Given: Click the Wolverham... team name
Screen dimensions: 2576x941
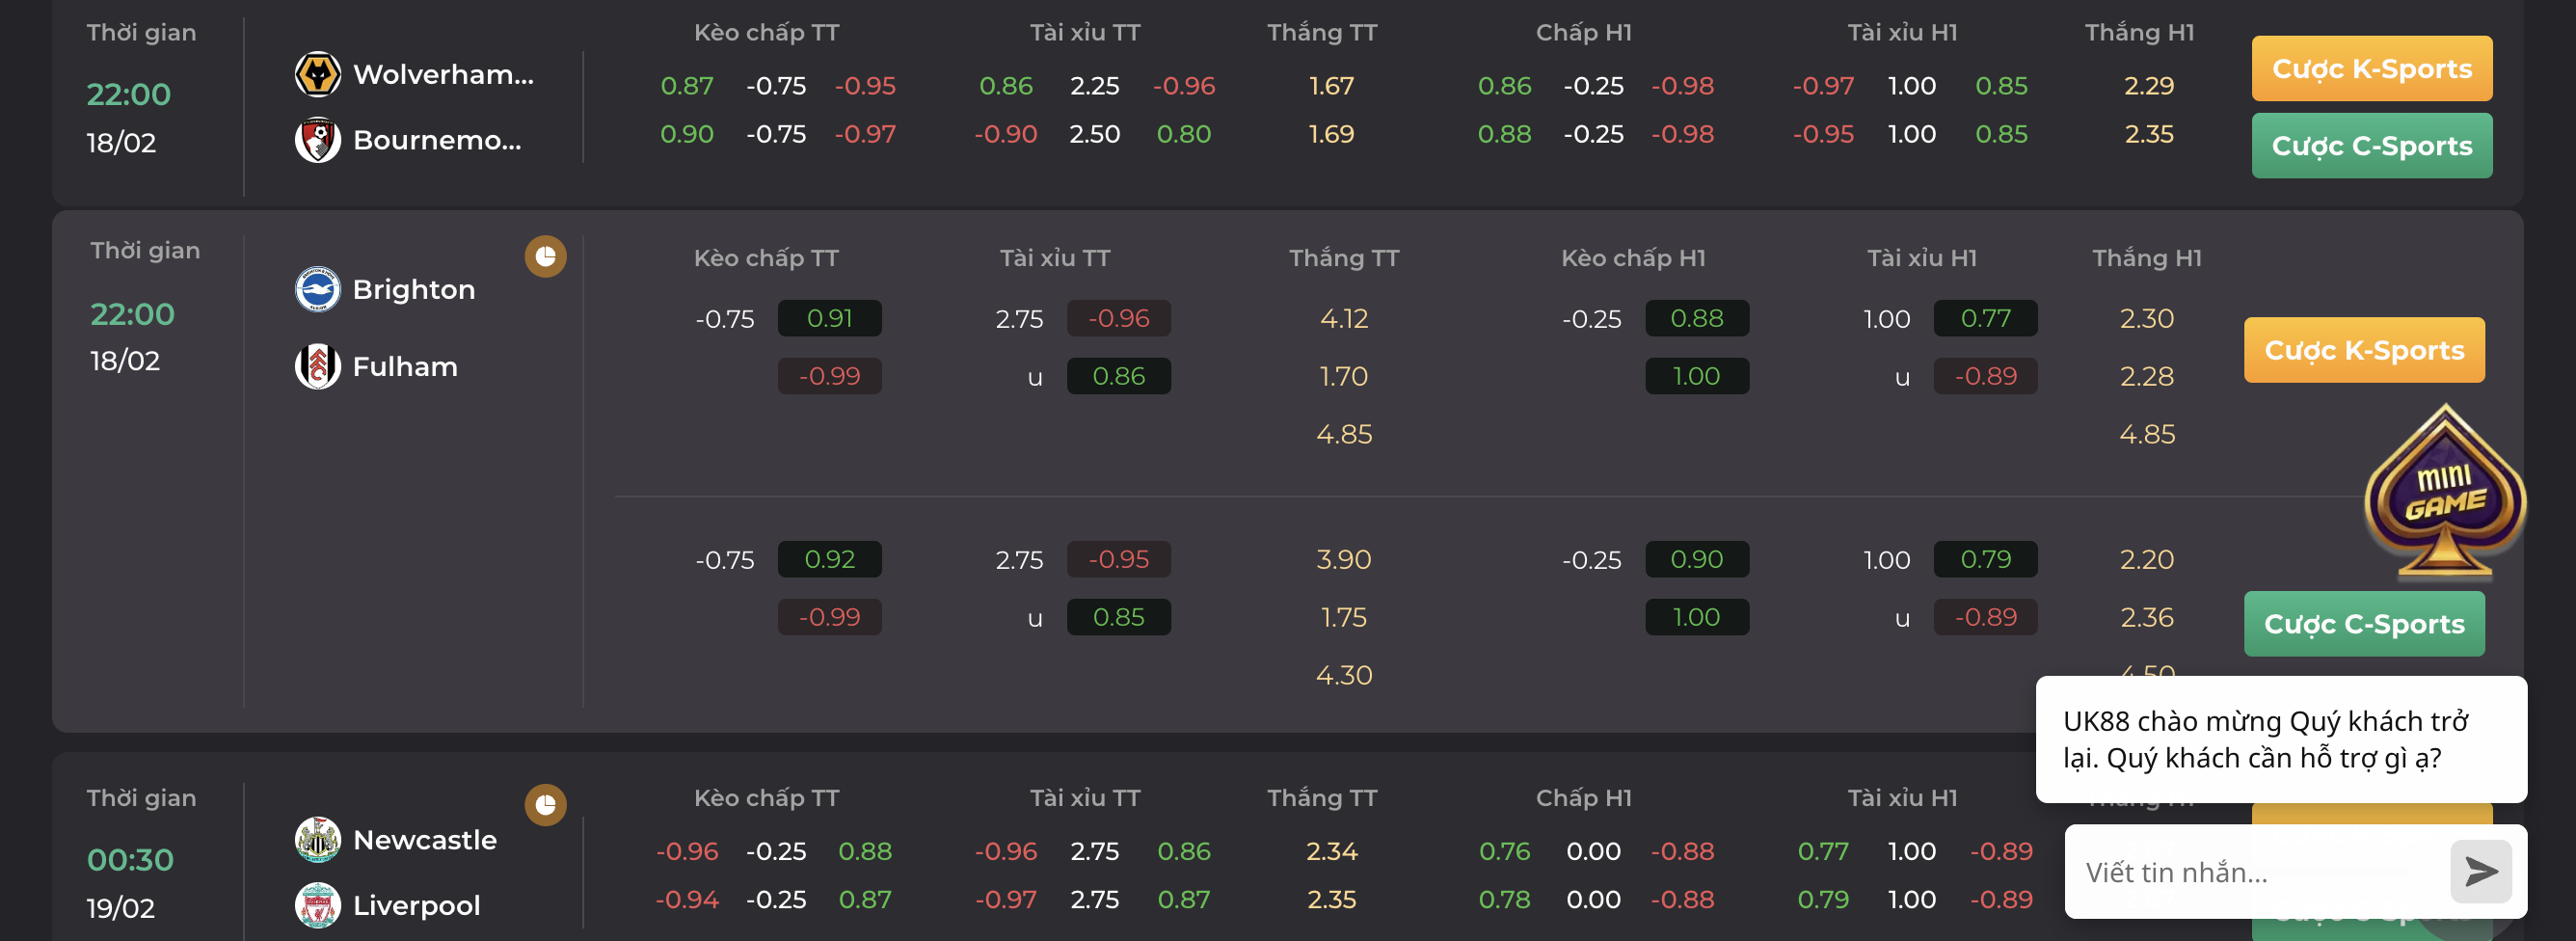Looking at the screenshot, I should coord(443,74).
